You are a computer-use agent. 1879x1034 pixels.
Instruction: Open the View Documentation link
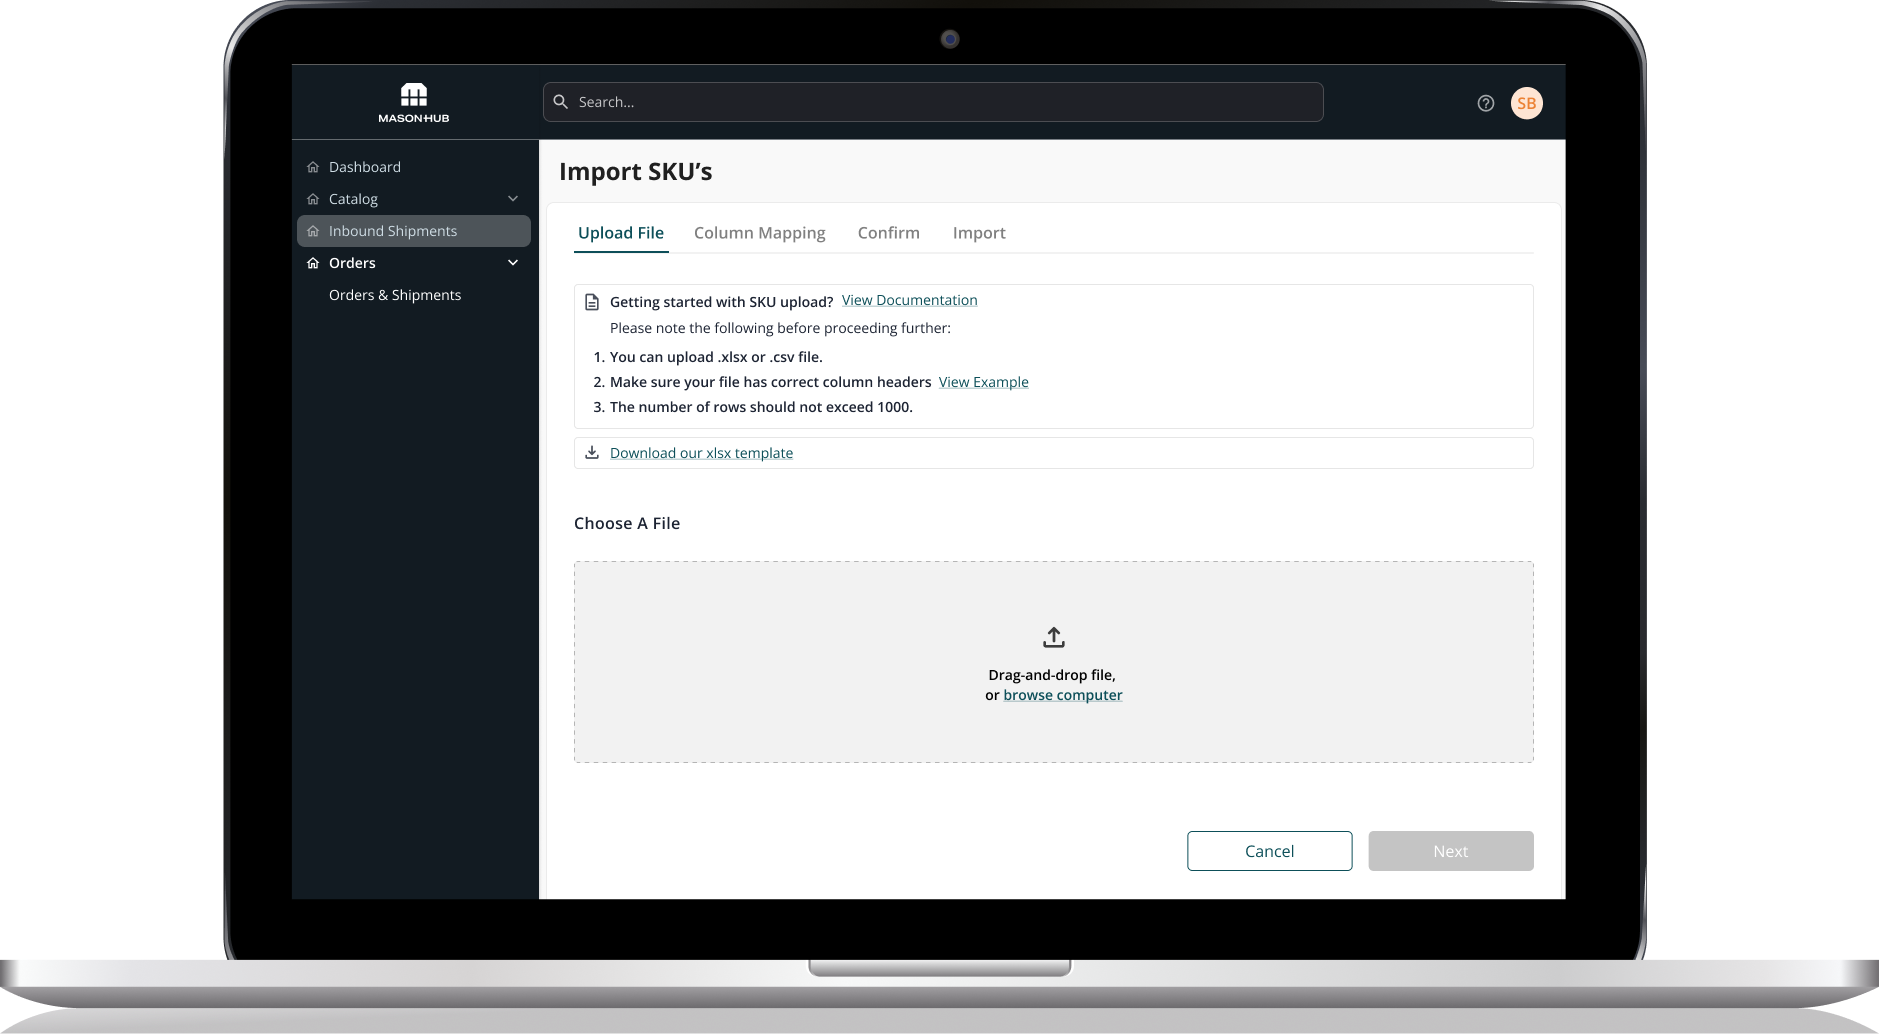909,300
